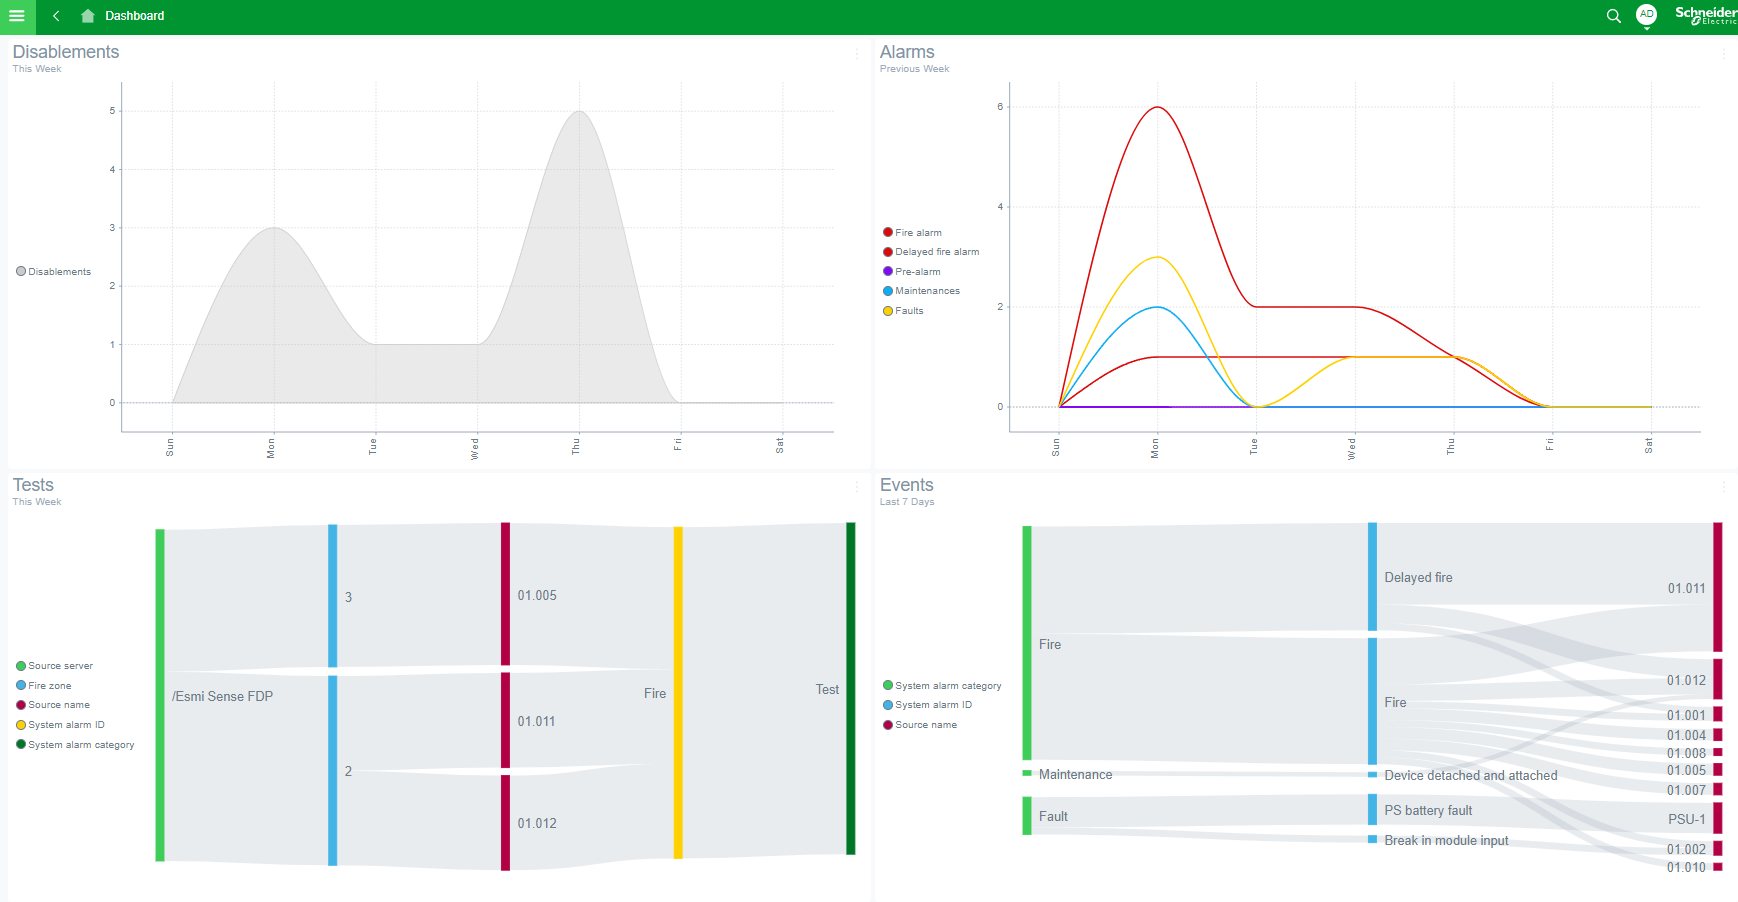
Task: Toggle Fire zone legend in Tests
Action: [43, 686]
